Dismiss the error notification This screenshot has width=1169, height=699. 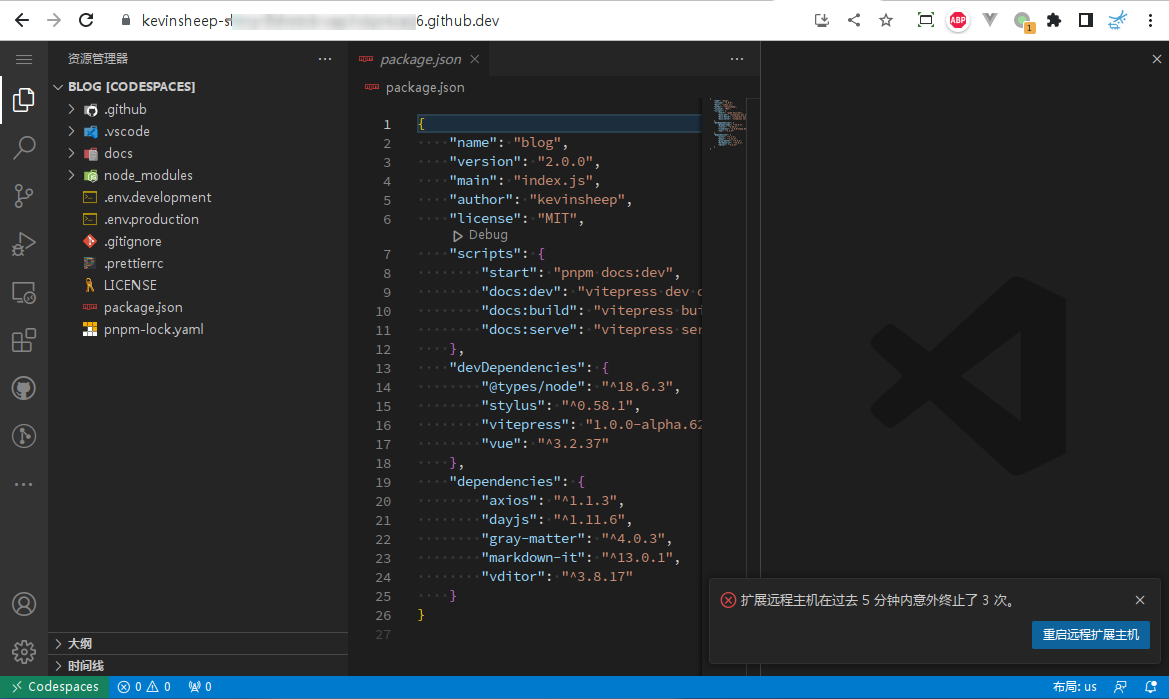coord(1140,600)
